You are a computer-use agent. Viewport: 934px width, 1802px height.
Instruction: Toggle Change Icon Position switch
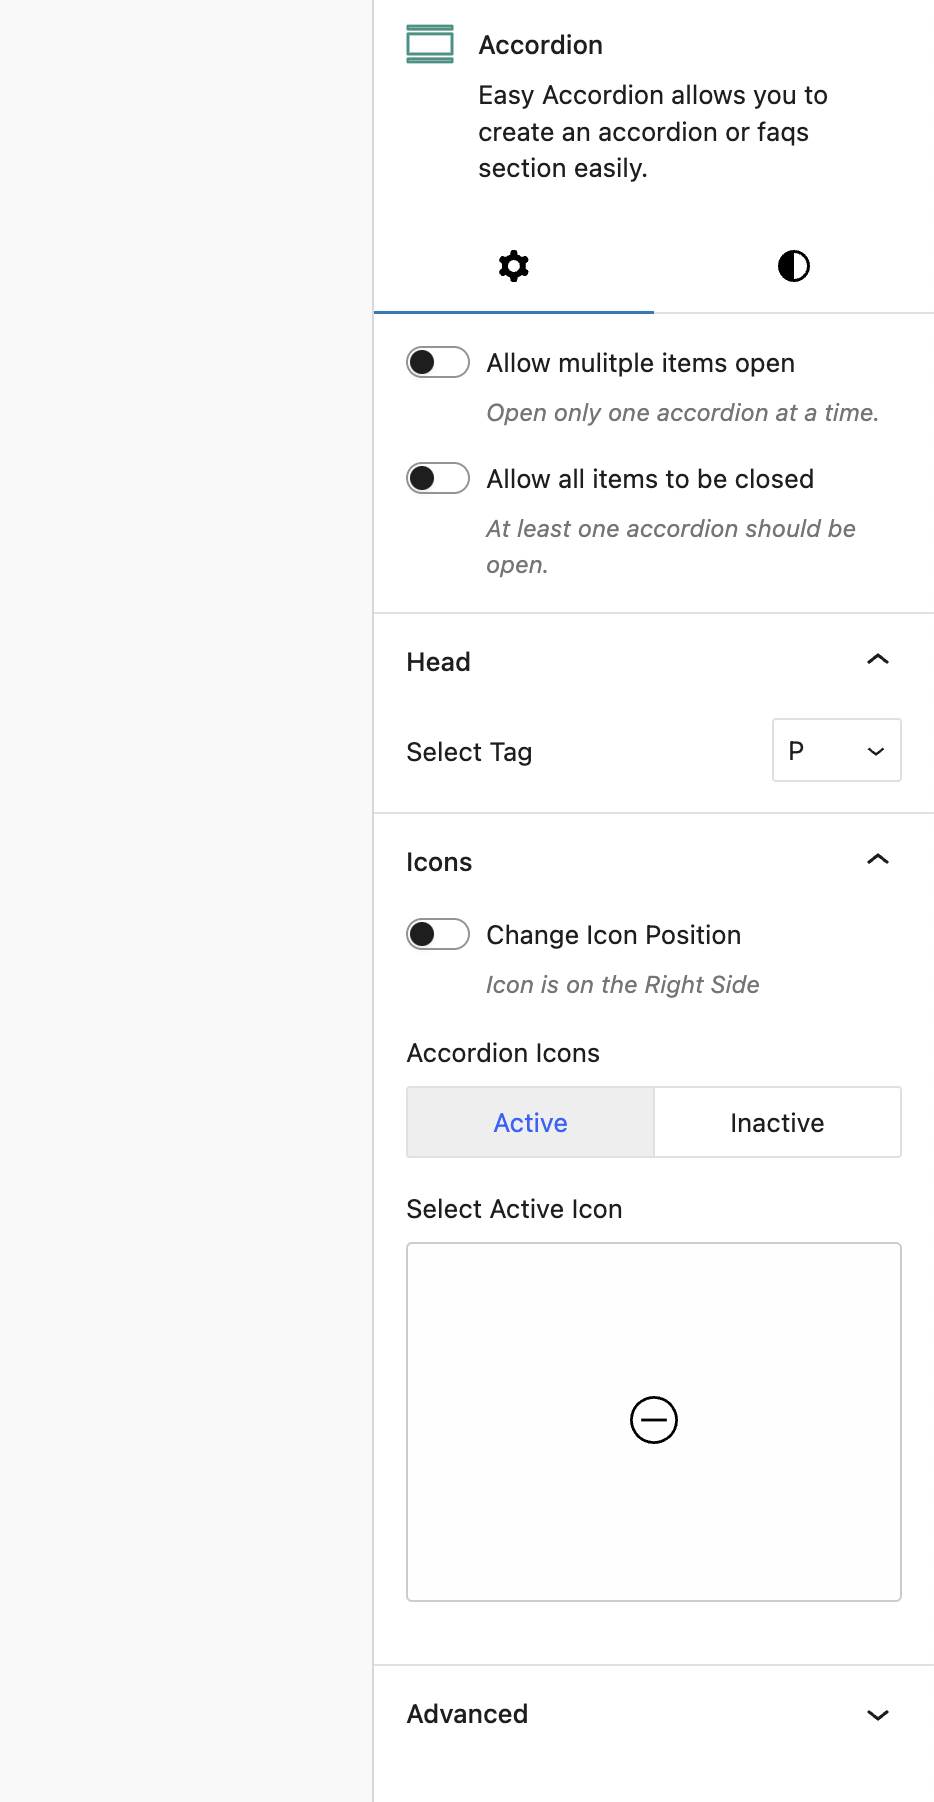point(438,934)
